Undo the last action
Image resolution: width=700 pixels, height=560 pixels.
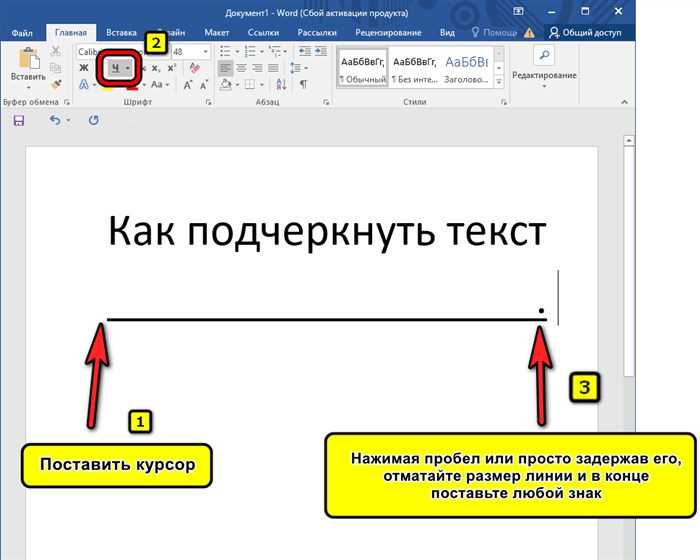55,120
